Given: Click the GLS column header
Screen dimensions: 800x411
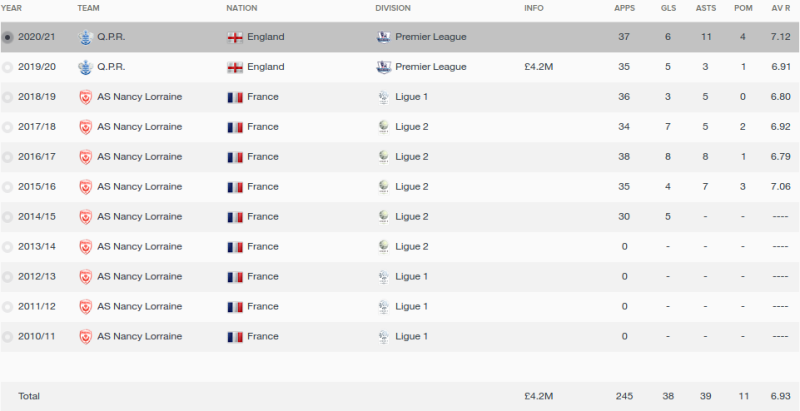Looking at the screenshot, I should coord(668,8).
